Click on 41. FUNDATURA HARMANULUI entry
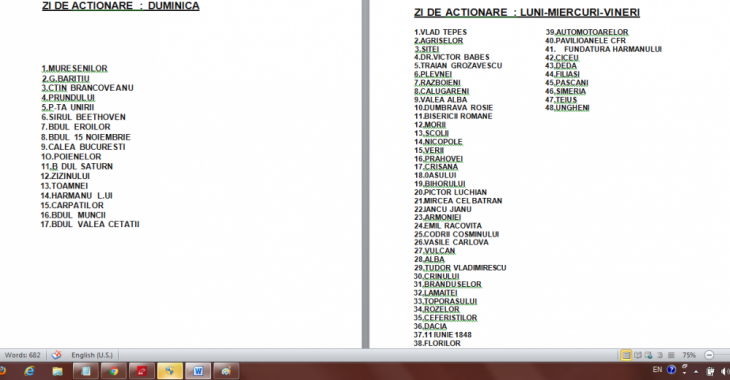This screenshot has height=380, width=730. 603,49
